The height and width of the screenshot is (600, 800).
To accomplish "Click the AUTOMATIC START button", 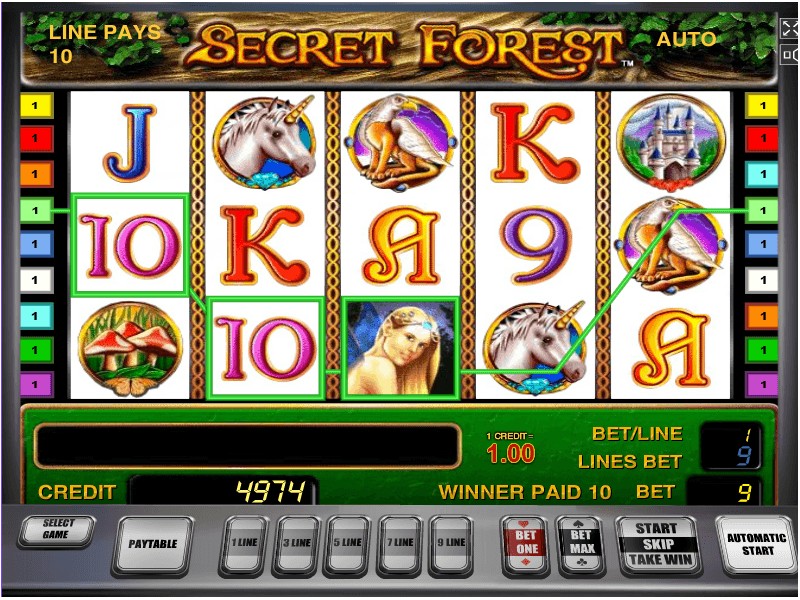I will 756,544.
